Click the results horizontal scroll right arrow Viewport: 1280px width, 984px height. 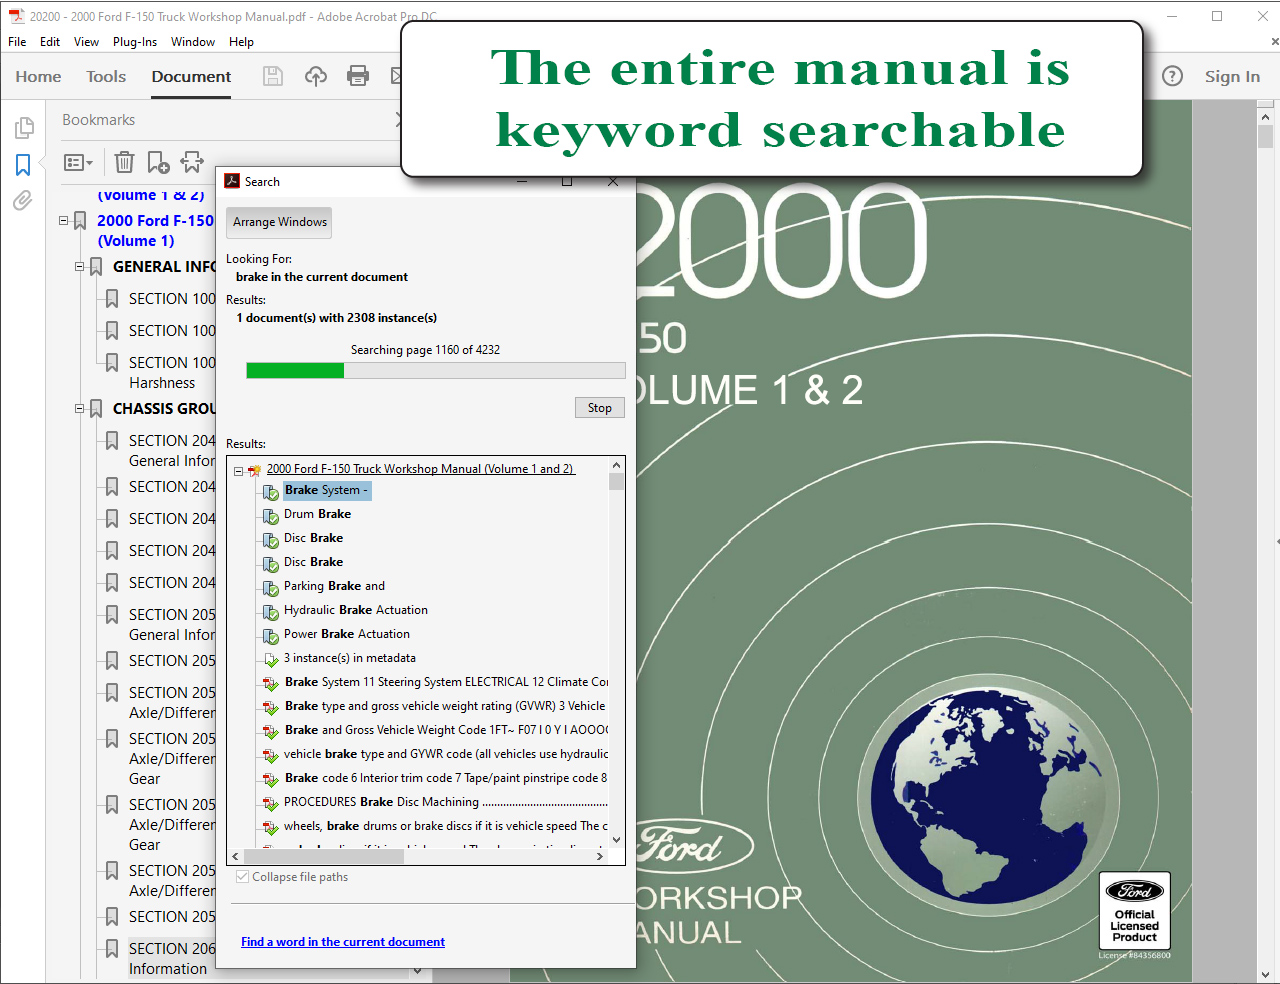600,856
